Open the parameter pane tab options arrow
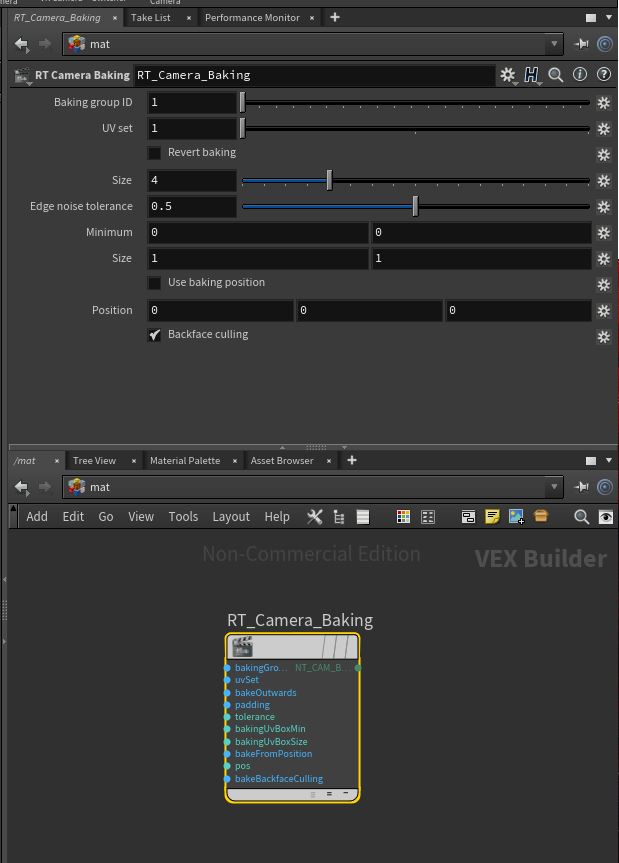Image resolution: width=619 pixels, height=863 pixels. pyautogui.click(x=609, y=18)
